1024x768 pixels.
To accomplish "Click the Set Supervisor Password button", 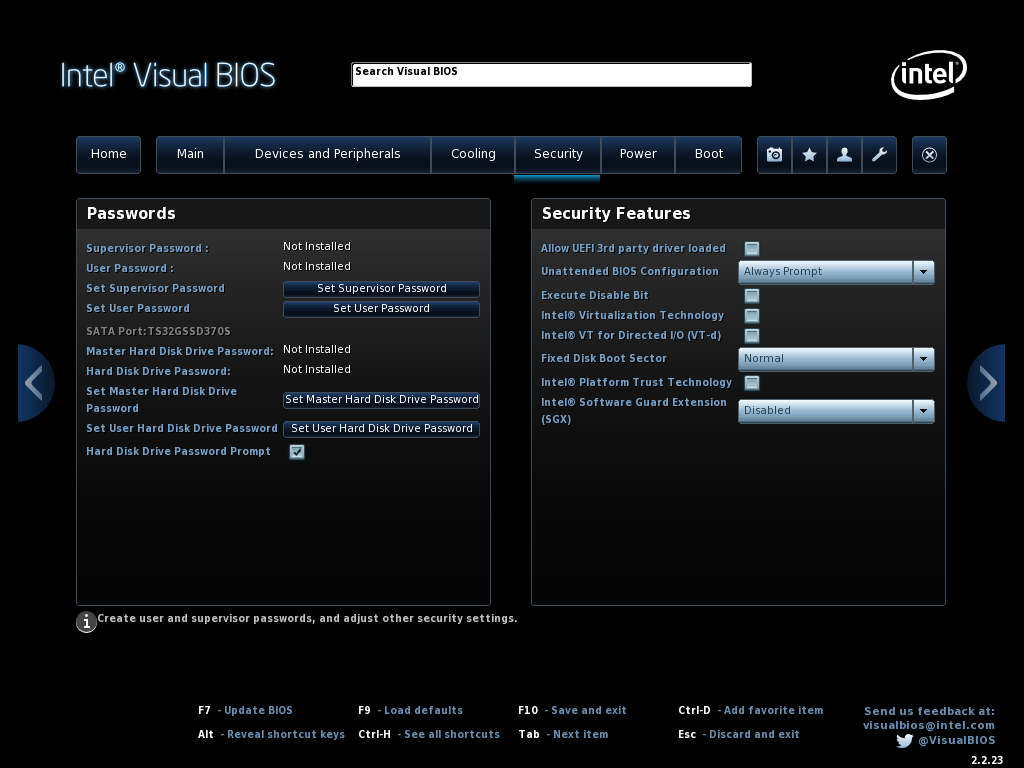I will click(381, 289).
